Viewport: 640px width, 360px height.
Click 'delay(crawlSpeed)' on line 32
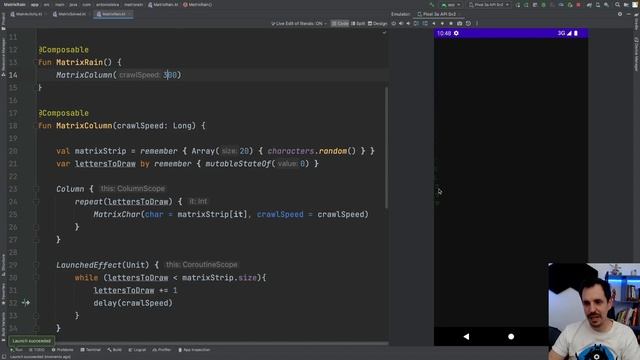point(133,303)
